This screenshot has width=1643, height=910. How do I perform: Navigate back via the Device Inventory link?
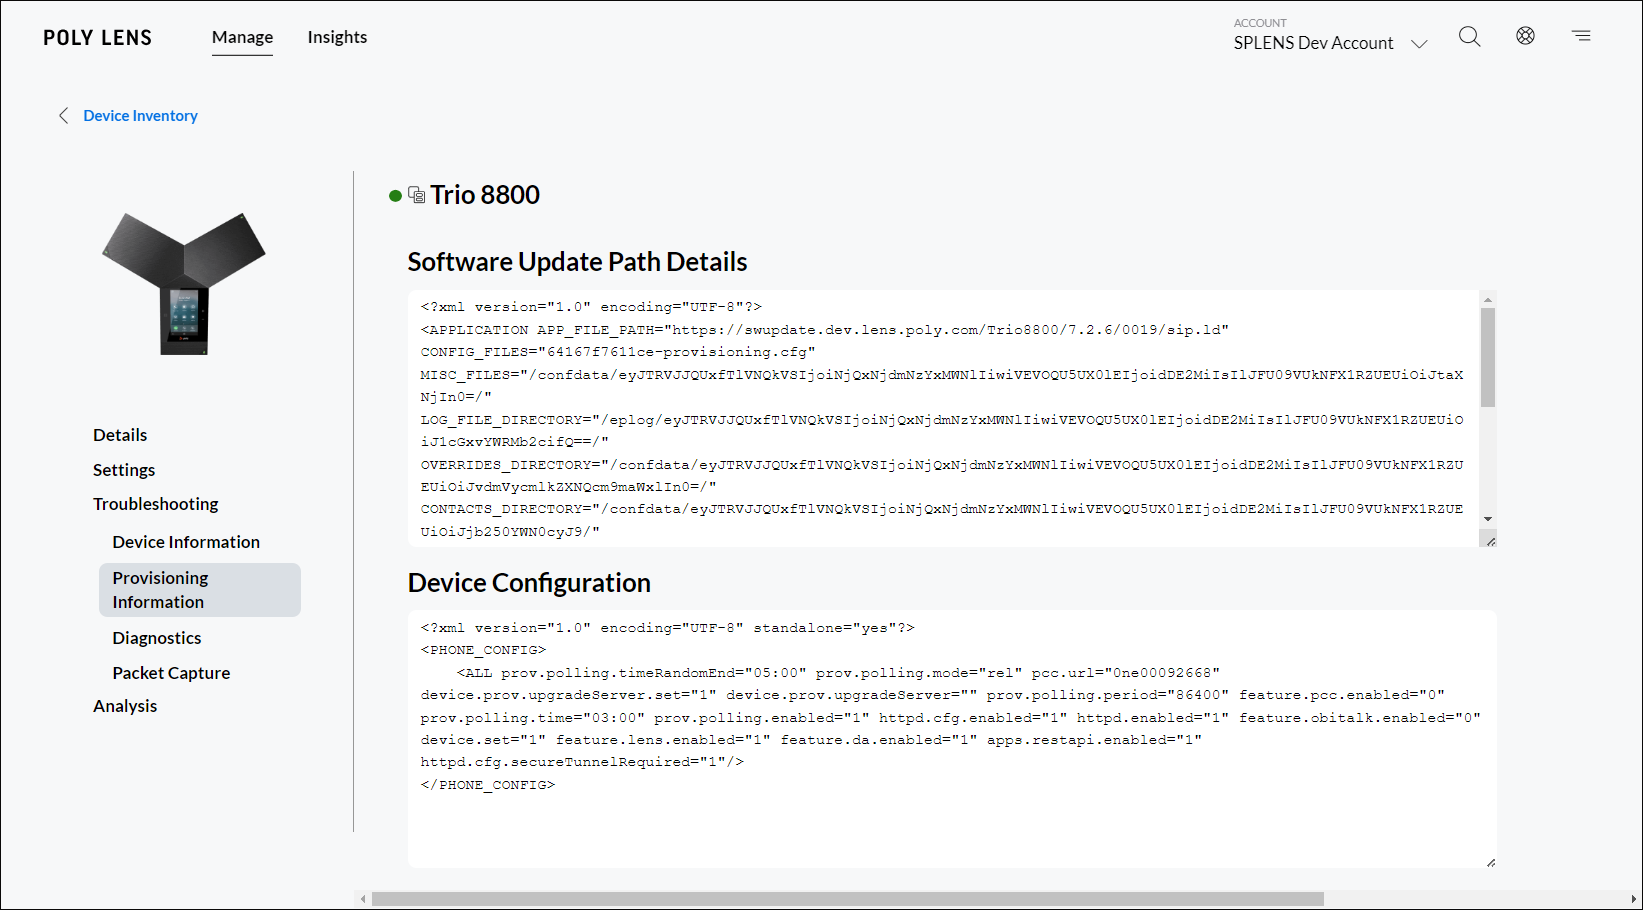click(140, 115)
